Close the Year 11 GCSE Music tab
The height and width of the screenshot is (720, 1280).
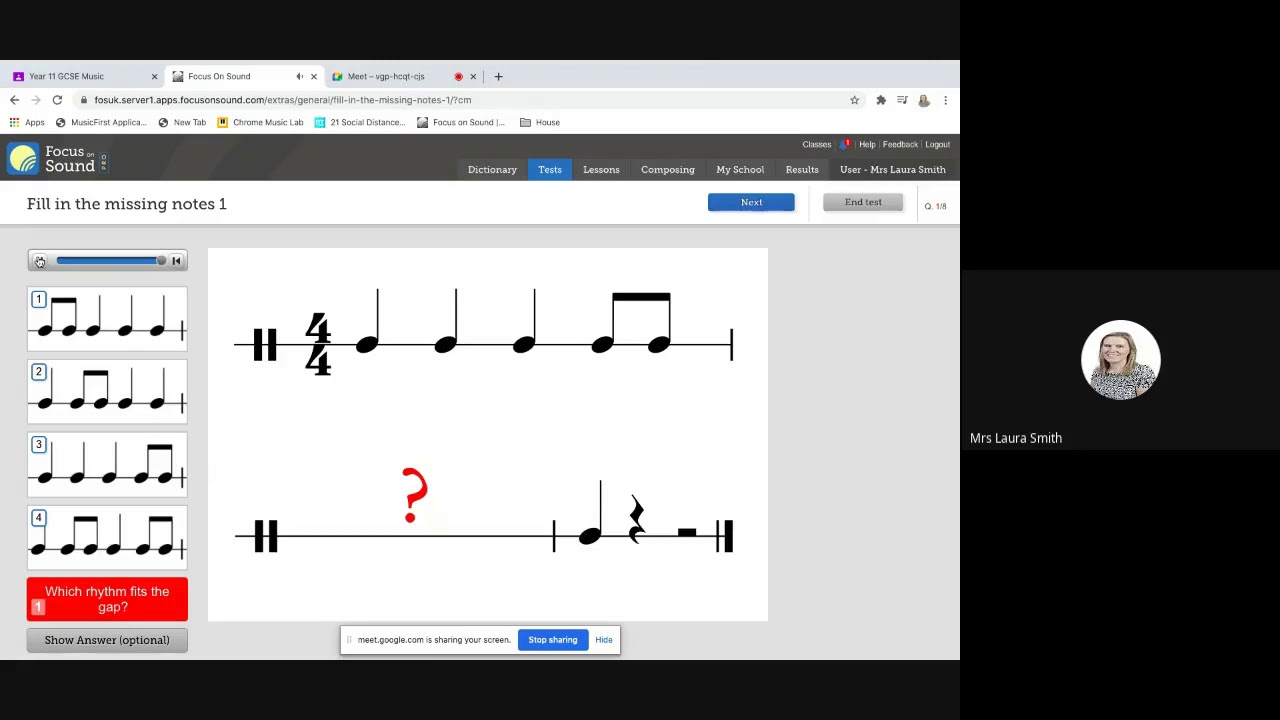tap(154, 76)
